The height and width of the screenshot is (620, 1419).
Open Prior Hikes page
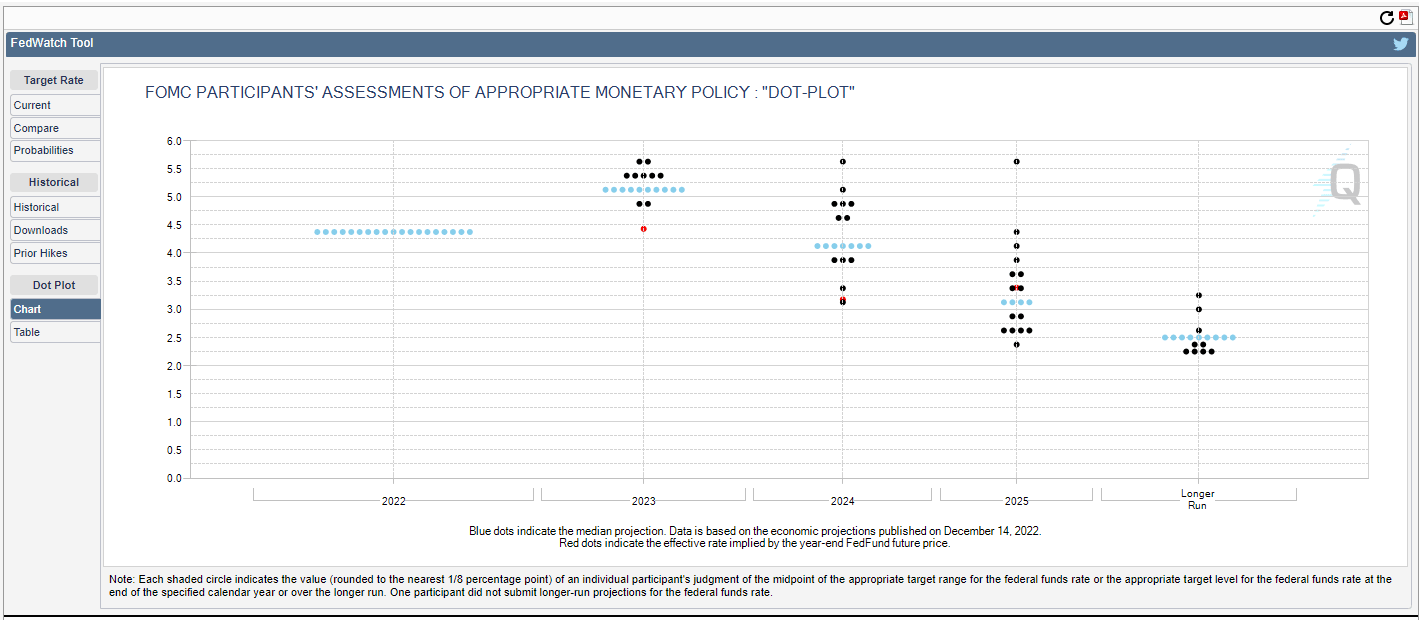(x=55, y=253)
